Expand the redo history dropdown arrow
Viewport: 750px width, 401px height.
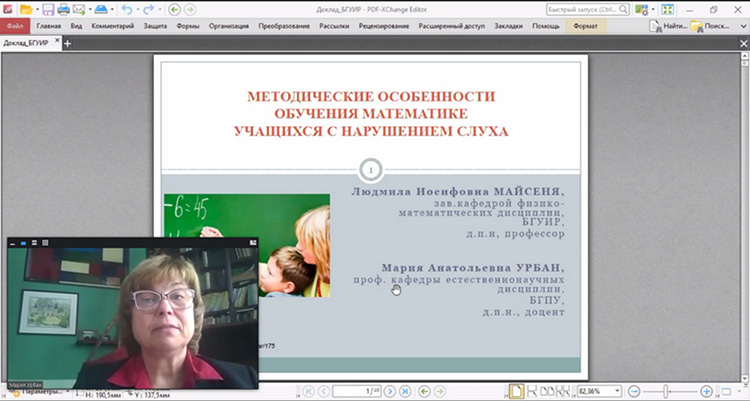pyautogui.click(x=160, y=9)
